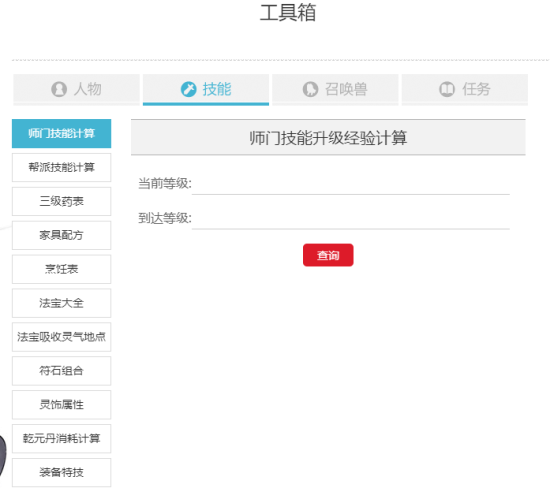
Task: Select 装备特技 in the sidebar
Action: 61,473
